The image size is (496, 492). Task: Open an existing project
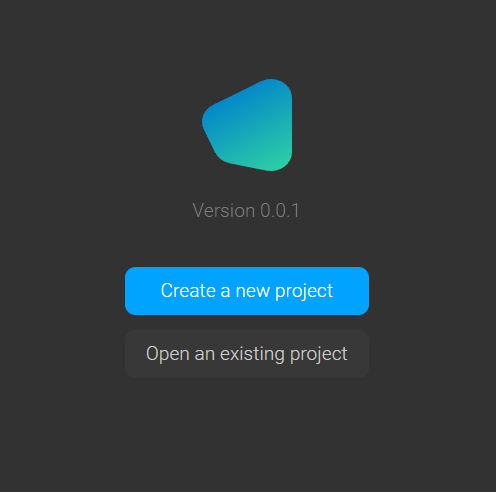pyautogui.click(x=247, y=354)
